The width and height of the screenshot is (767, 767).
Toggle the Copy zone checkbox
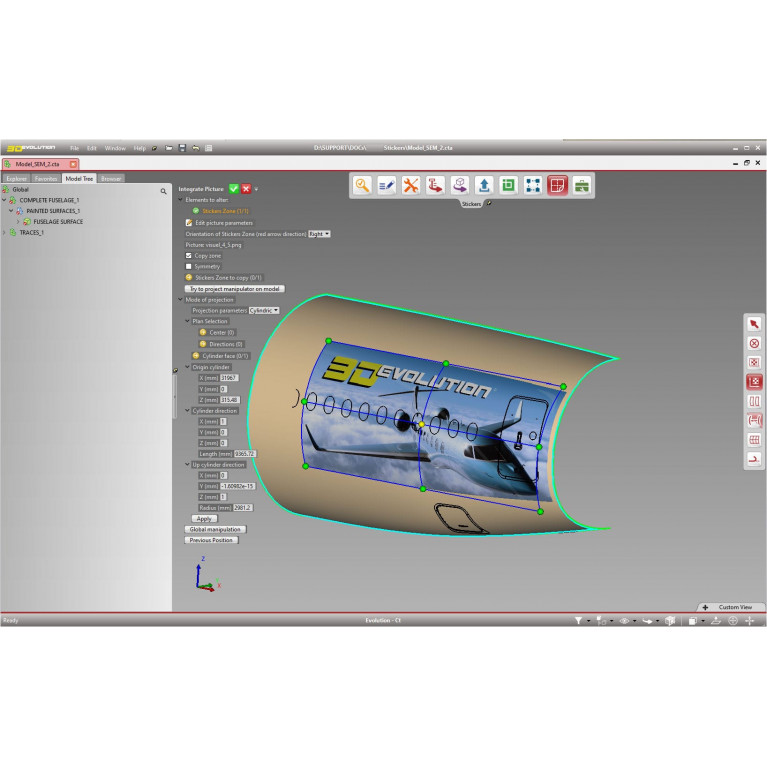click(188, 256)
